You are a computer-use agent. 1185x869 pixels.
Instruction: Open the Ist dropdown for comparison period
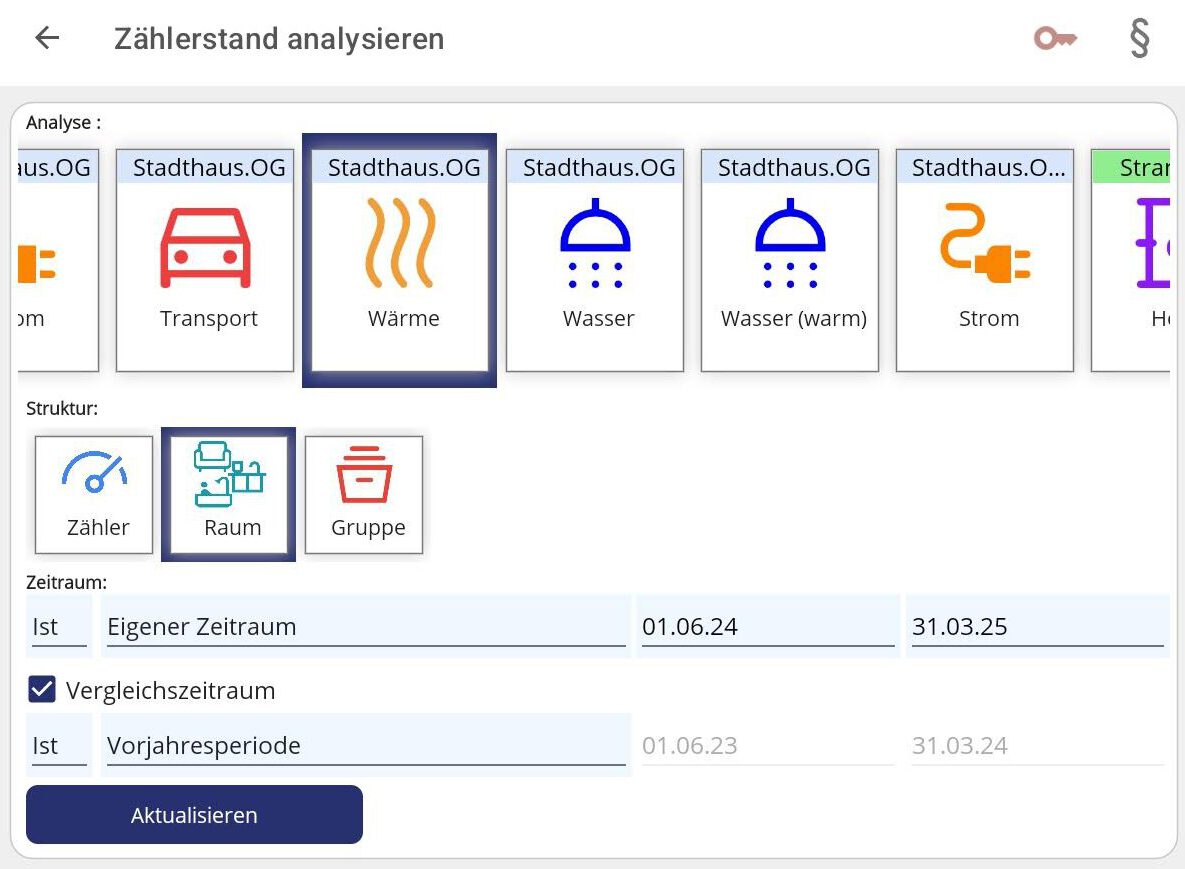click(59, 746)
